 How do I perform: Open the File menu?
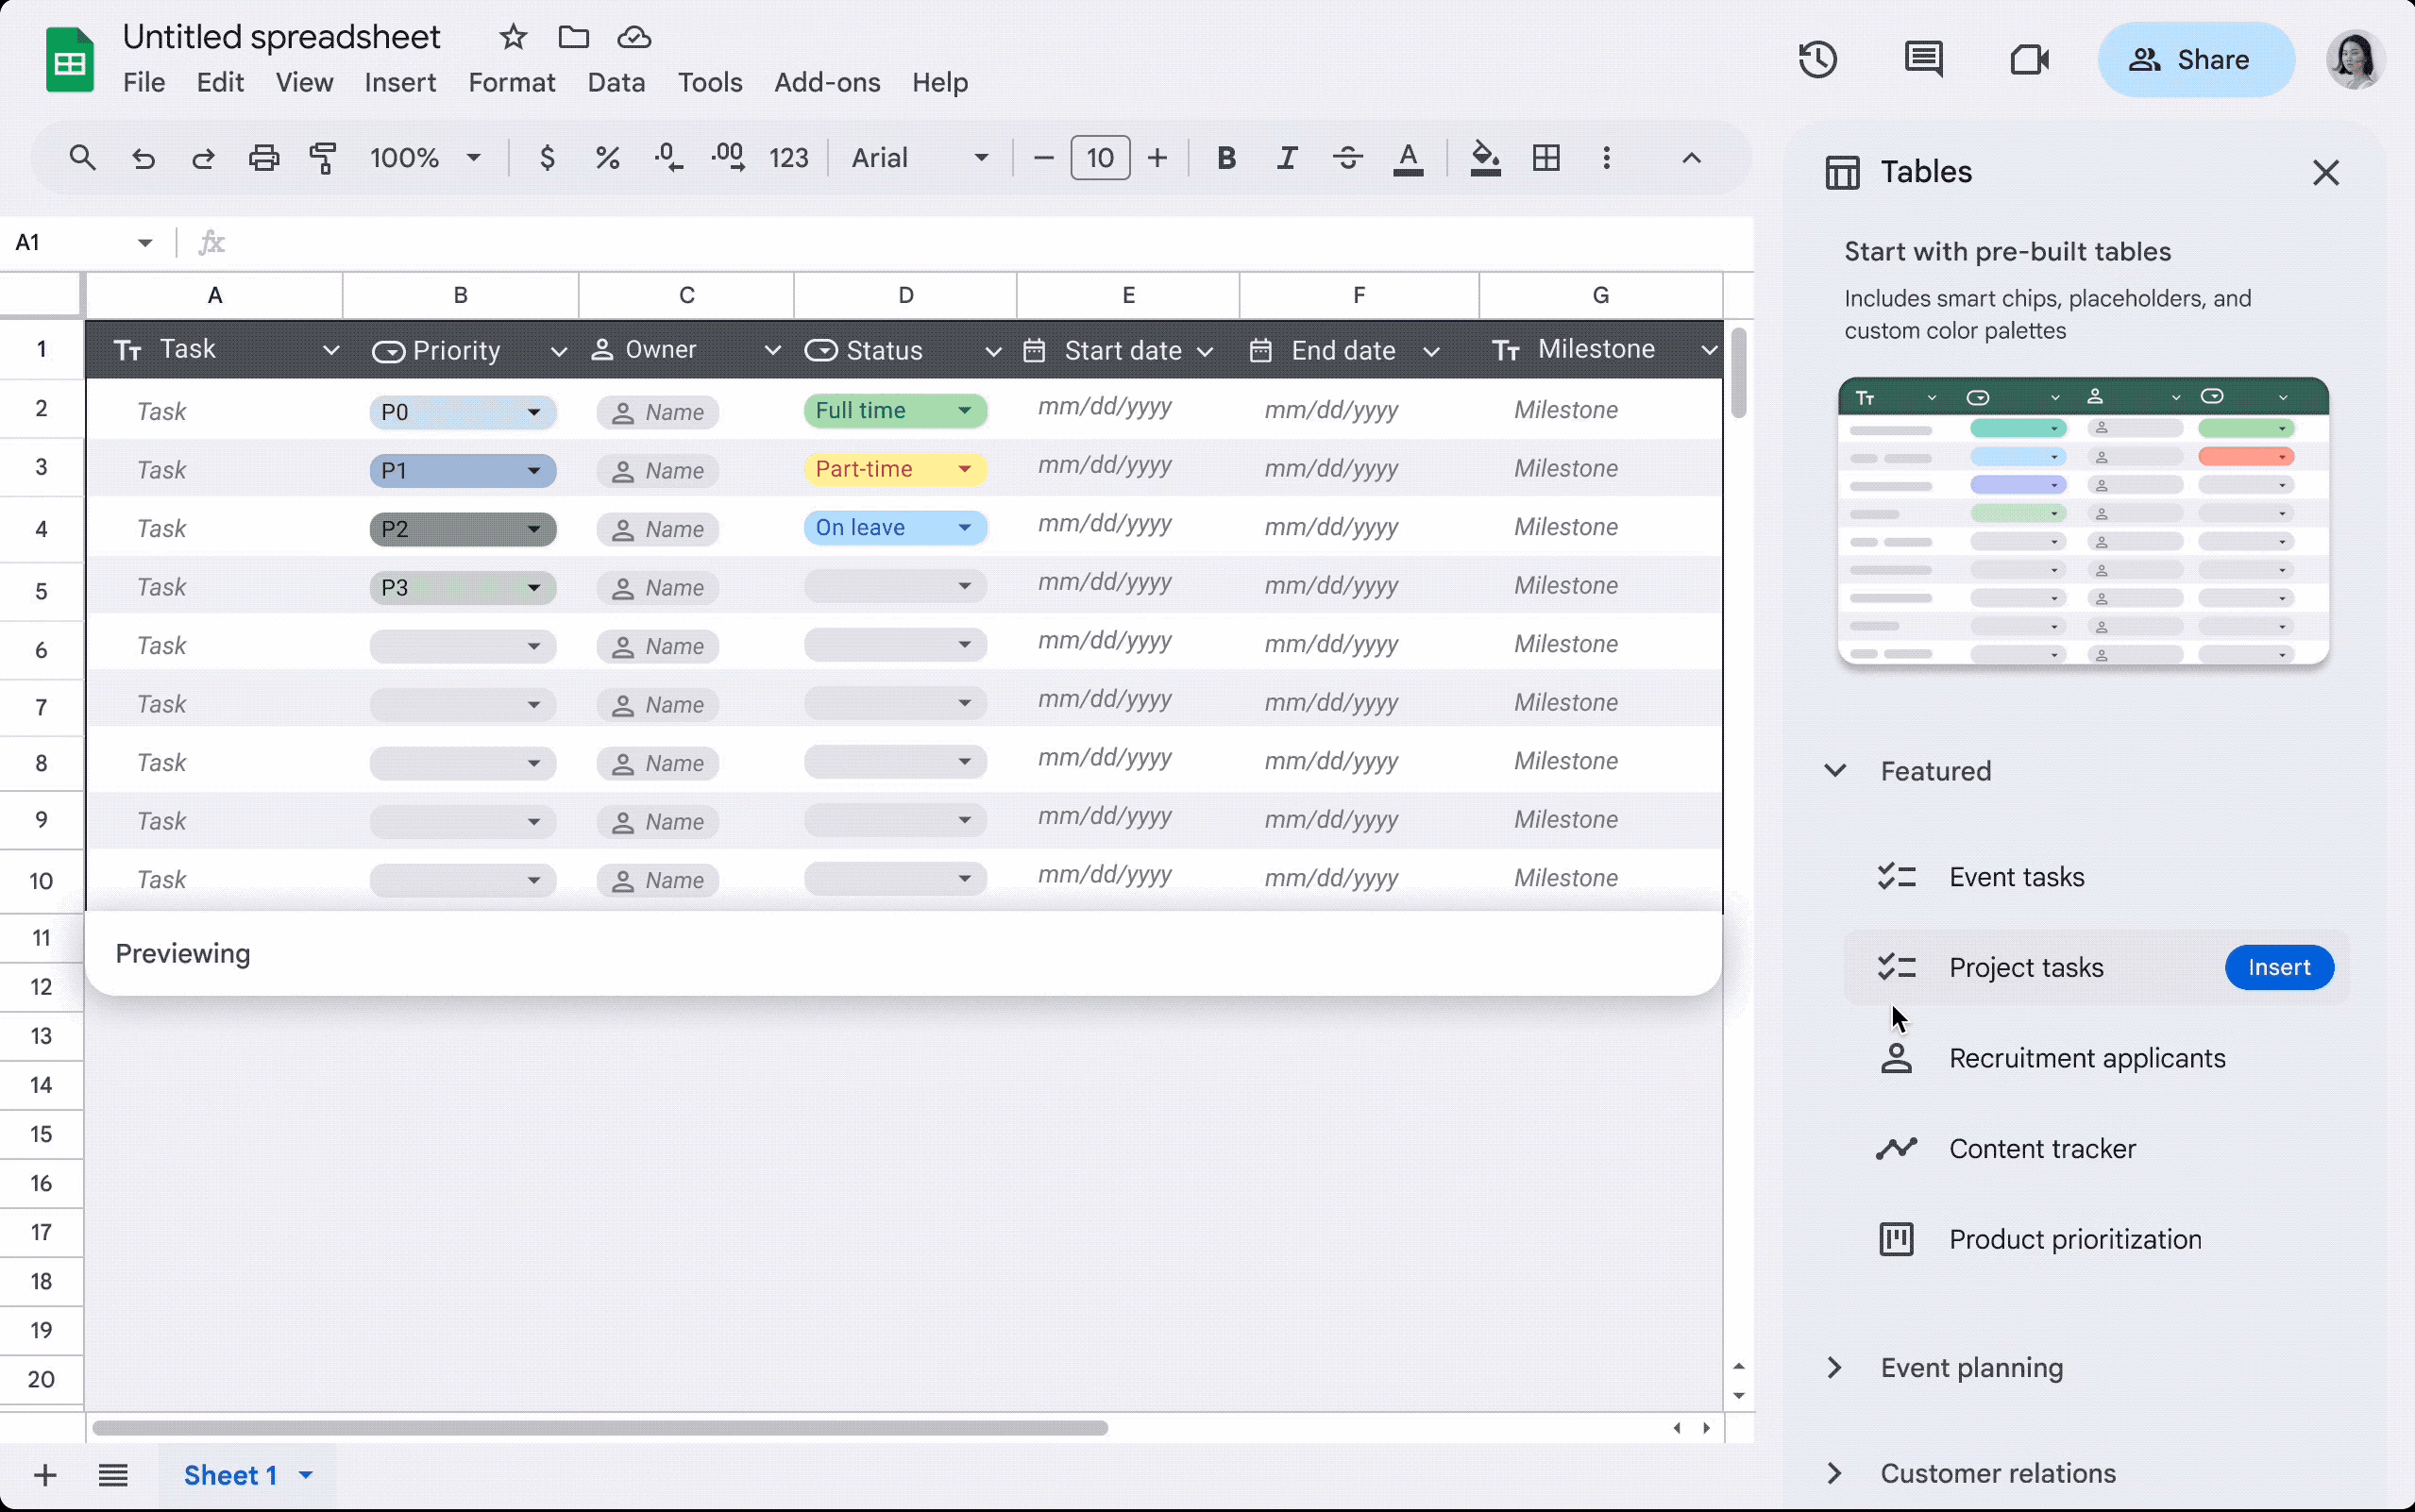(x=144, y=82)
